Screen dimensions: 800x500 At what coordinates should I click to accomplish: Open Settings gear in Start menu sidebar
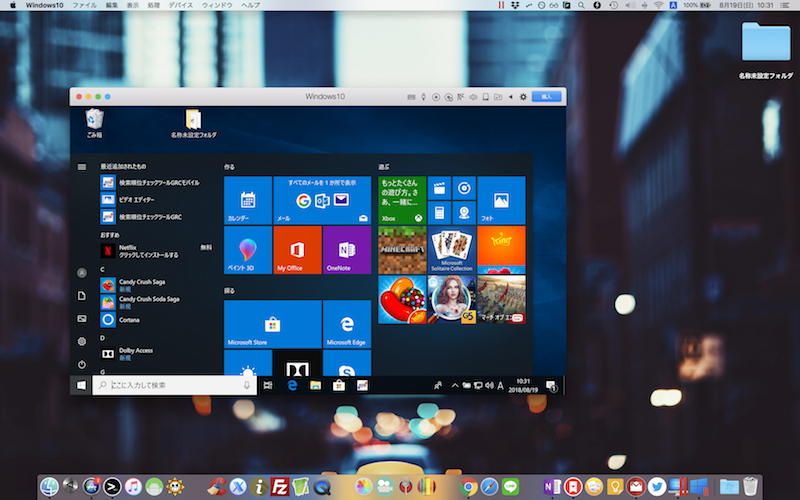[x=81, y=341]
